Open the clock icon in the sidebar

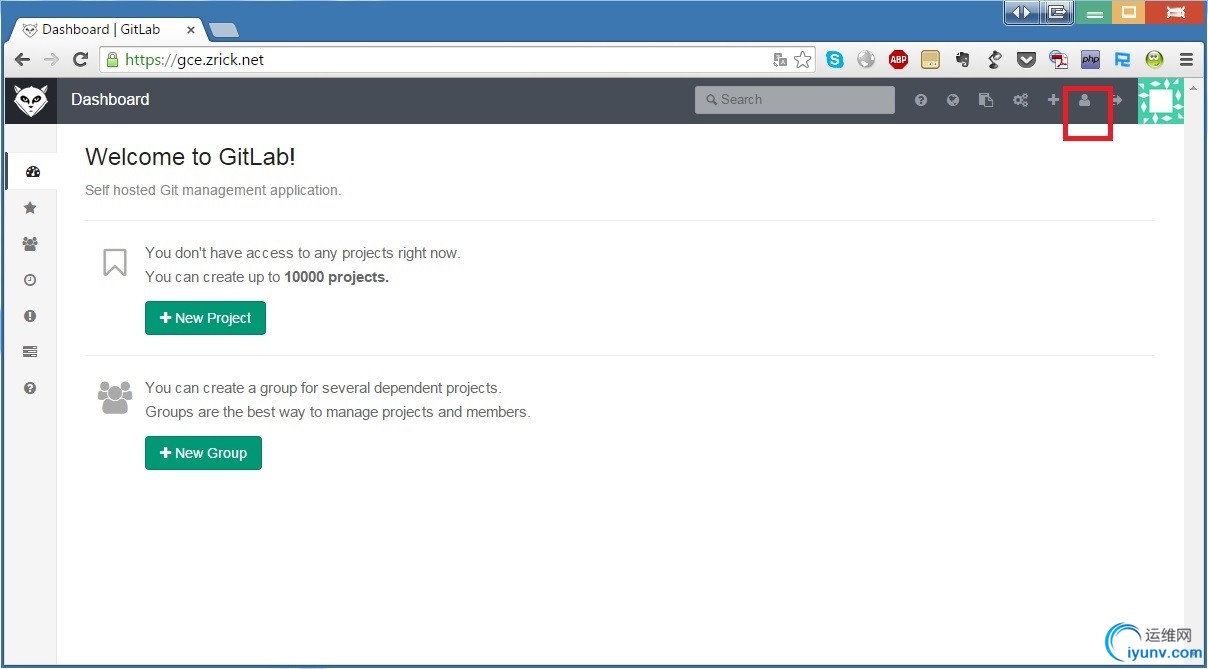tap(30, 280)
